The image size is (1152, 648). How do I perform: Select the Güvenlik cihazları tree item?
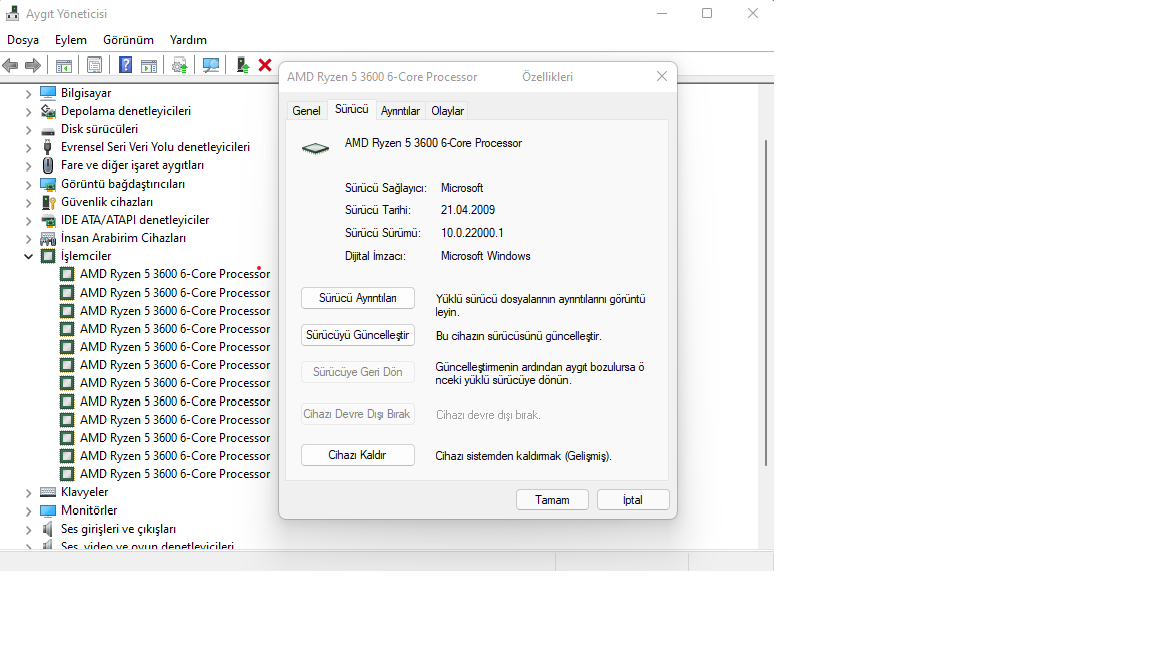tap(107, 202)
